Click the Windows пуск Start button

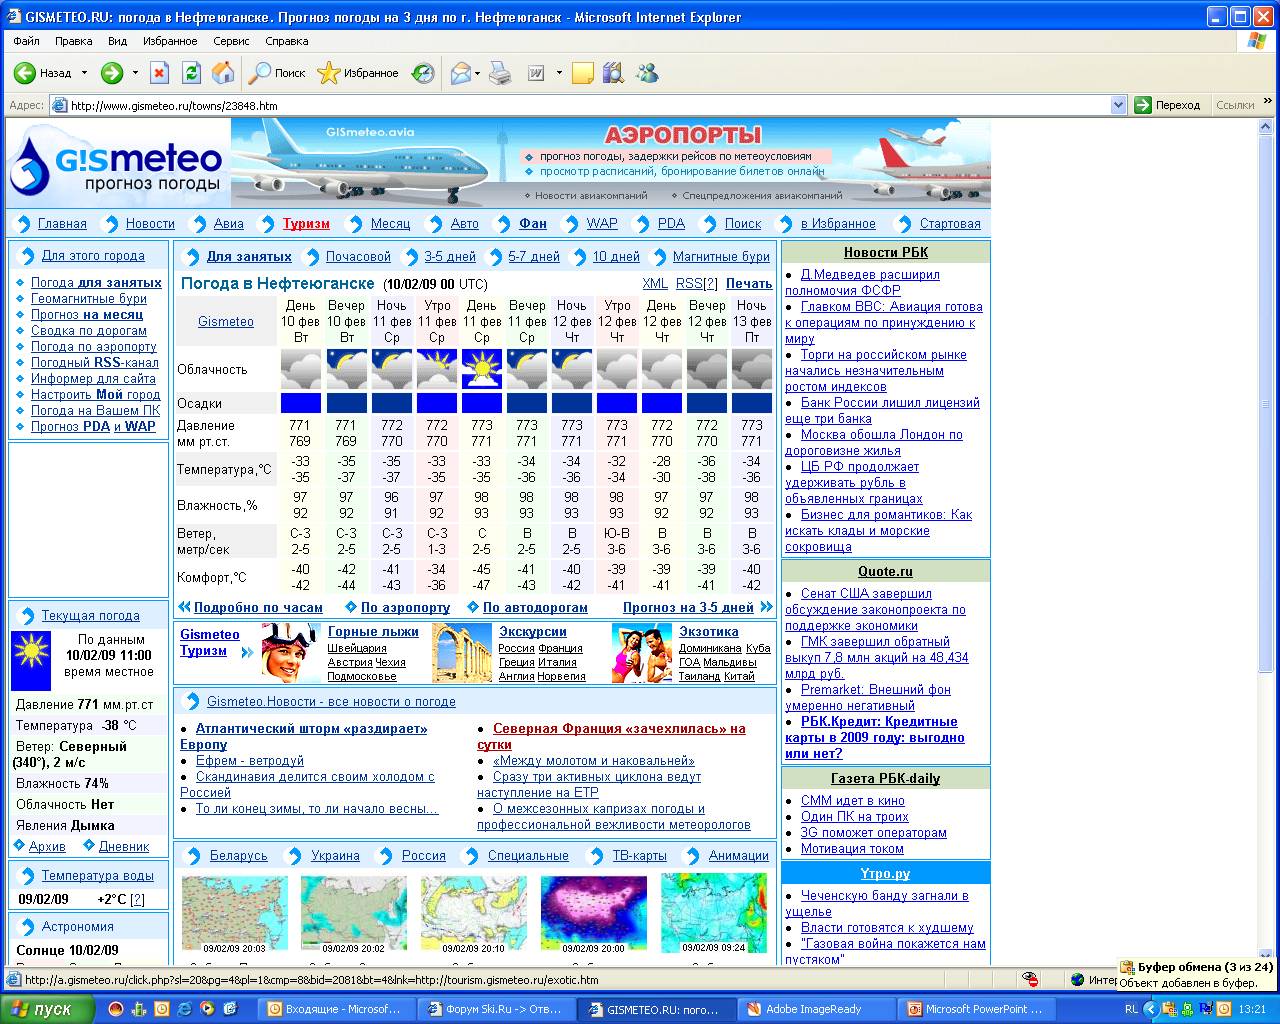click(49, 1009)
